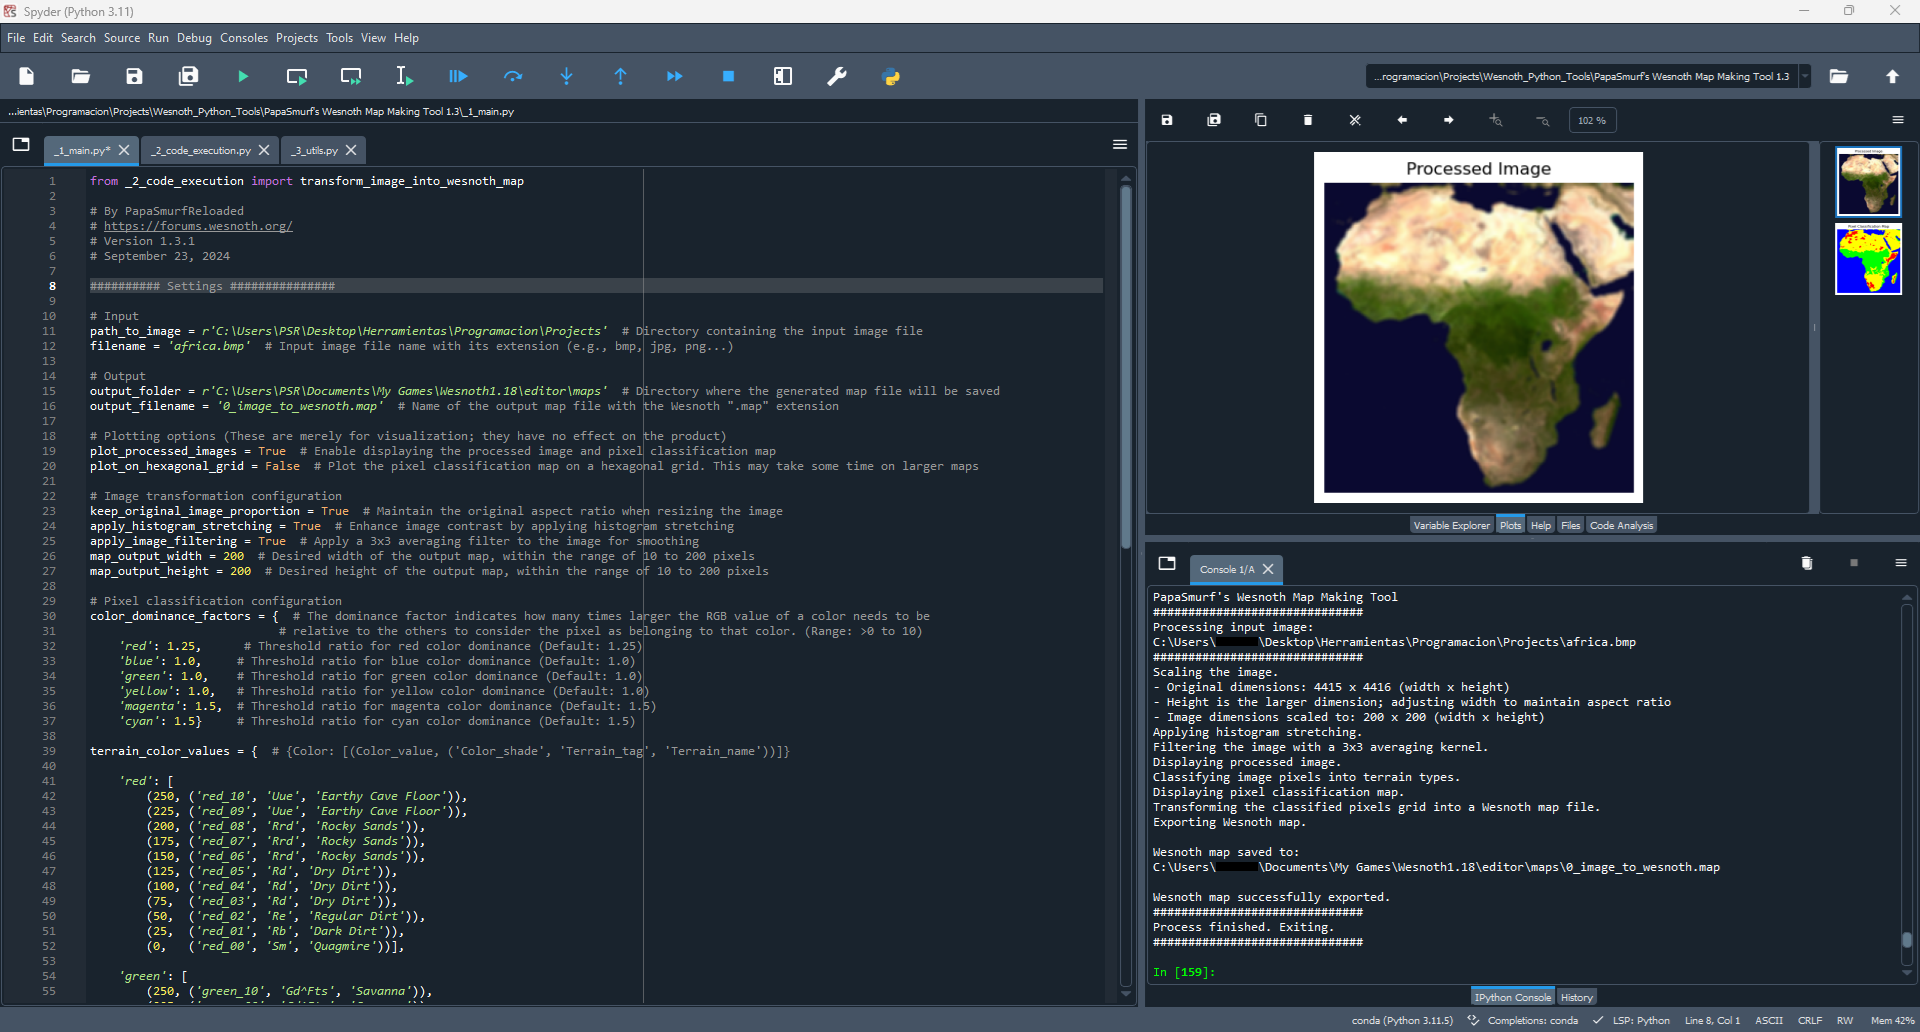Screen dimensions: 1920x1032
Task: Zoom out of plot
Action: [x=1543, y=120]
